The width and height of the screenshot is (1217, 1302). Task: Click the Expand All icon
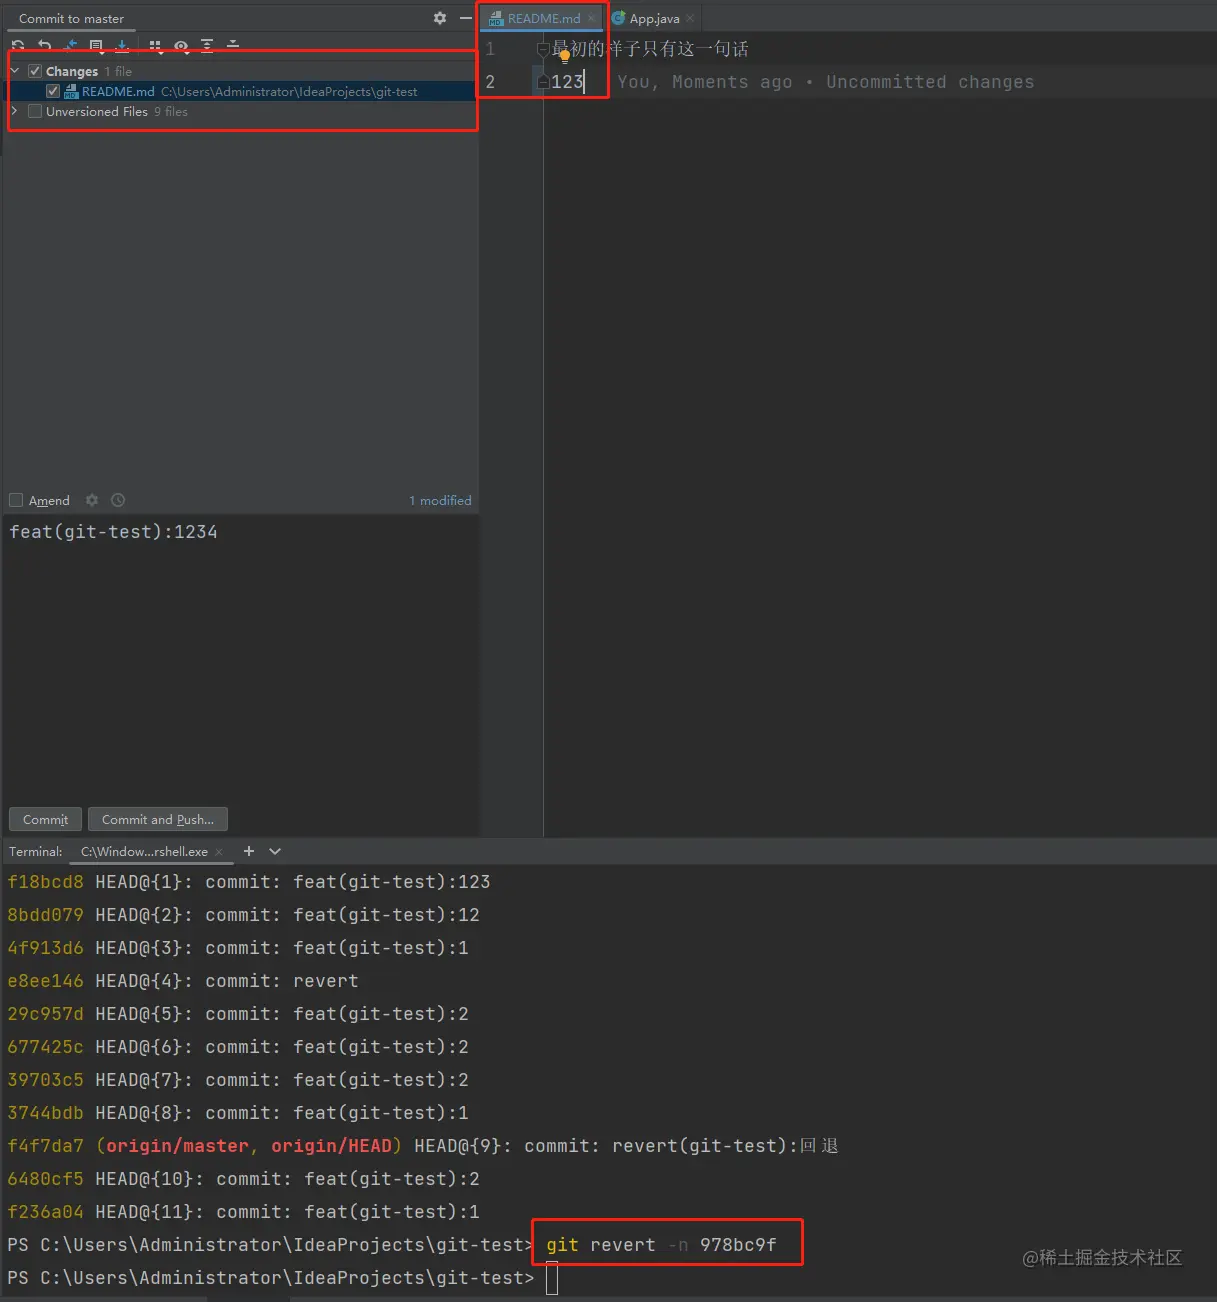point(207,46)
